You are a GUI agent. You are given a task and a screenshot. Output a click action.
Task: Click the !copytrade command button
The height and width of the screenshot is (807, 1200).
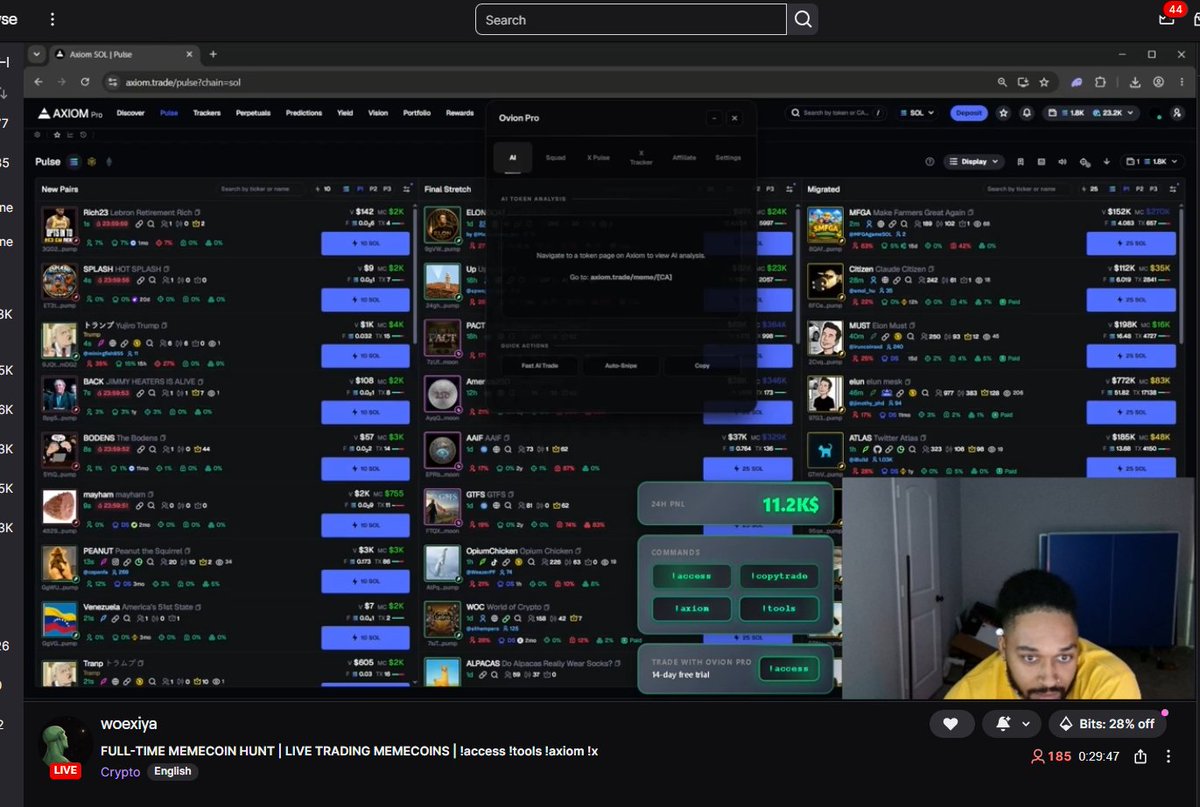tap(780, 576)
